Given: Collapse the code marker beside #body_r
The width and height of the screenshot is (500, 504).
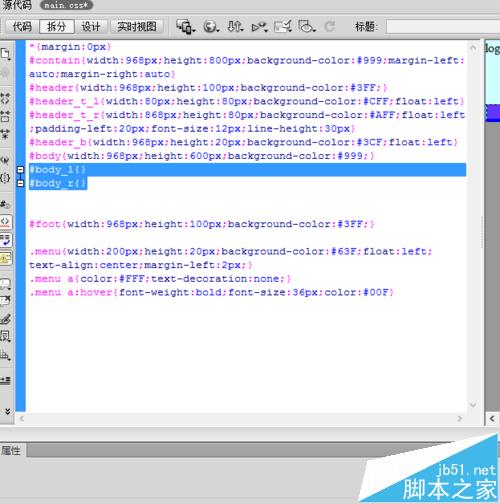Looking at the screenshot, I should (21, 183).
